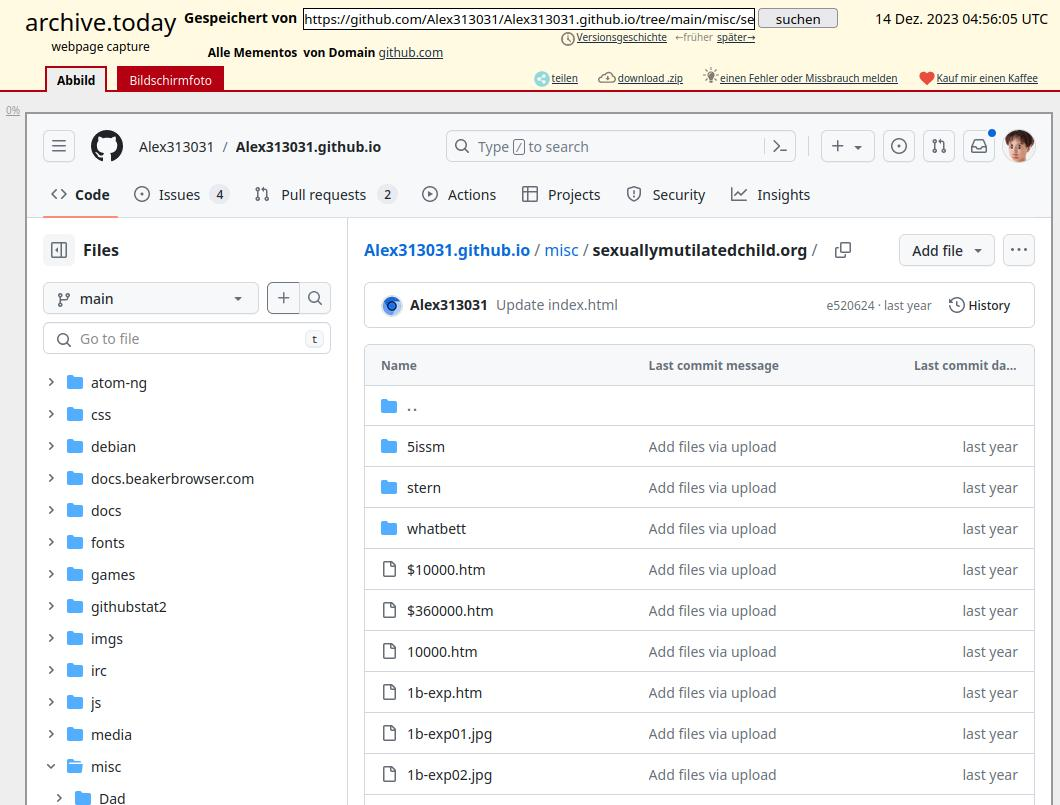Open misc breadcrumb link
The width and height of the screenshot is (1060, 805).
click(x=561, y=250)
